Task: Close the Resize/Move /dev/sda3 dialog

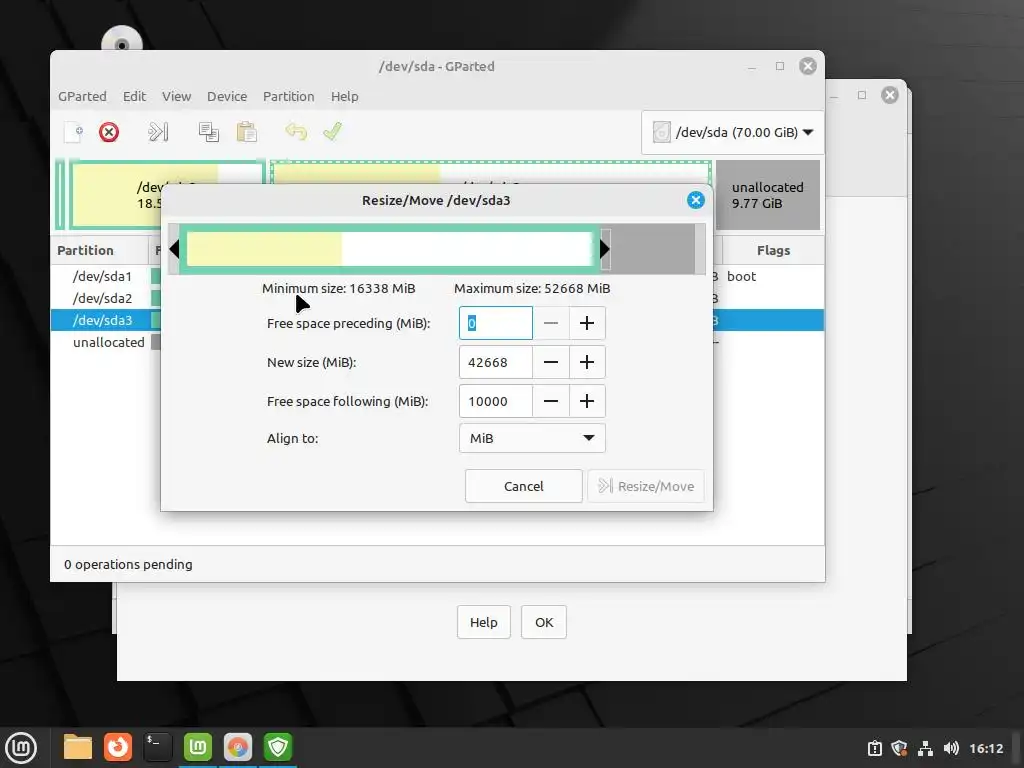Action: tap(696, 200)
